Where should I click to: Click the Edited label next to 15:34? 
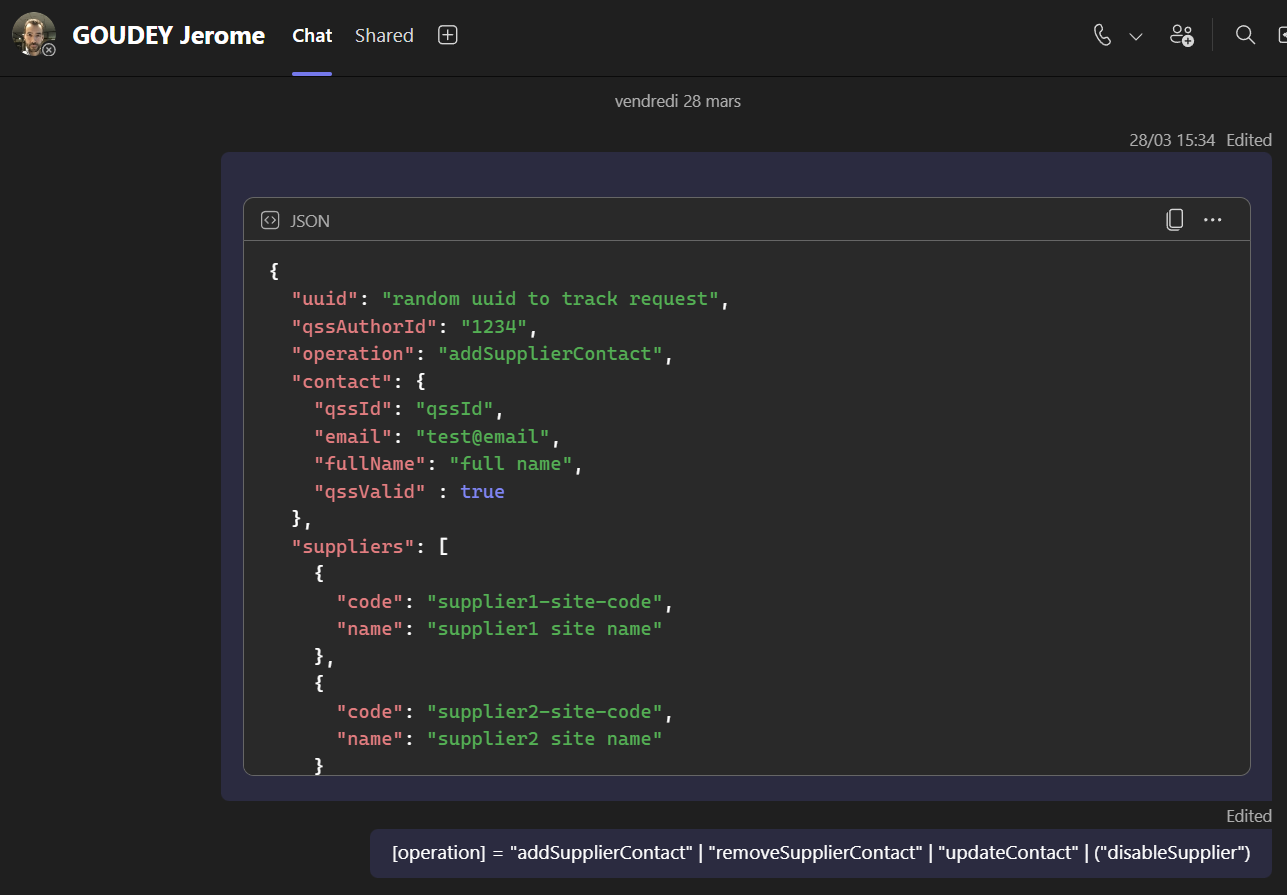[1249, 140]
